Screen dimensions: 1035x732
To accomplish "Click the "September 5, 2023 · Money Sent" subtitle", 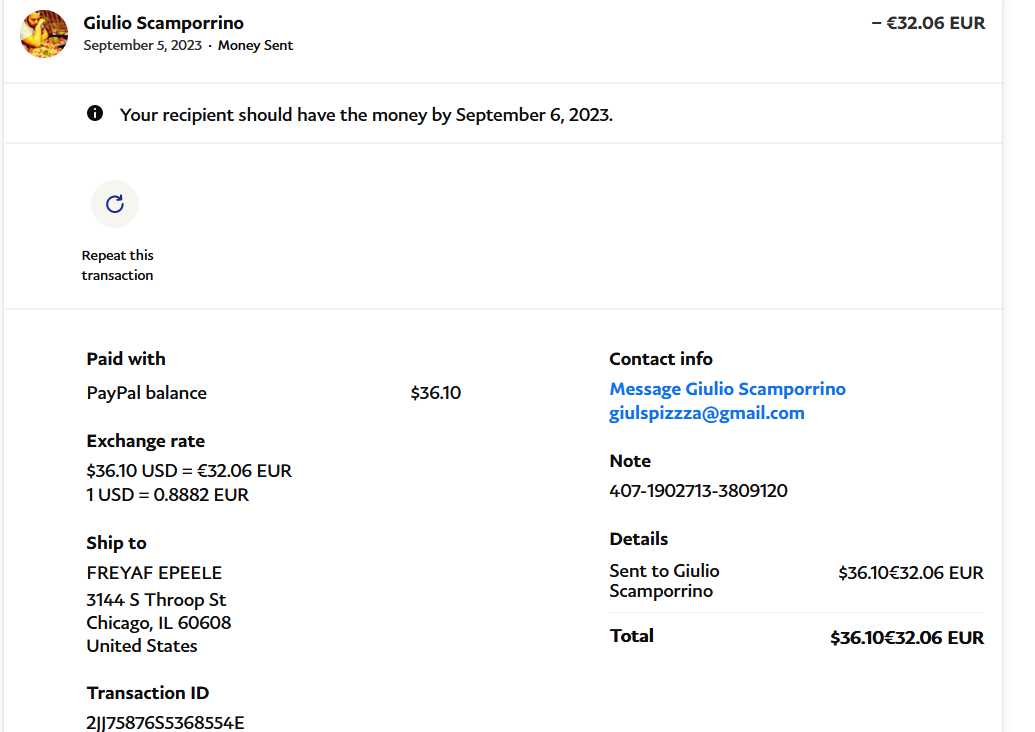I will (188, 45).
